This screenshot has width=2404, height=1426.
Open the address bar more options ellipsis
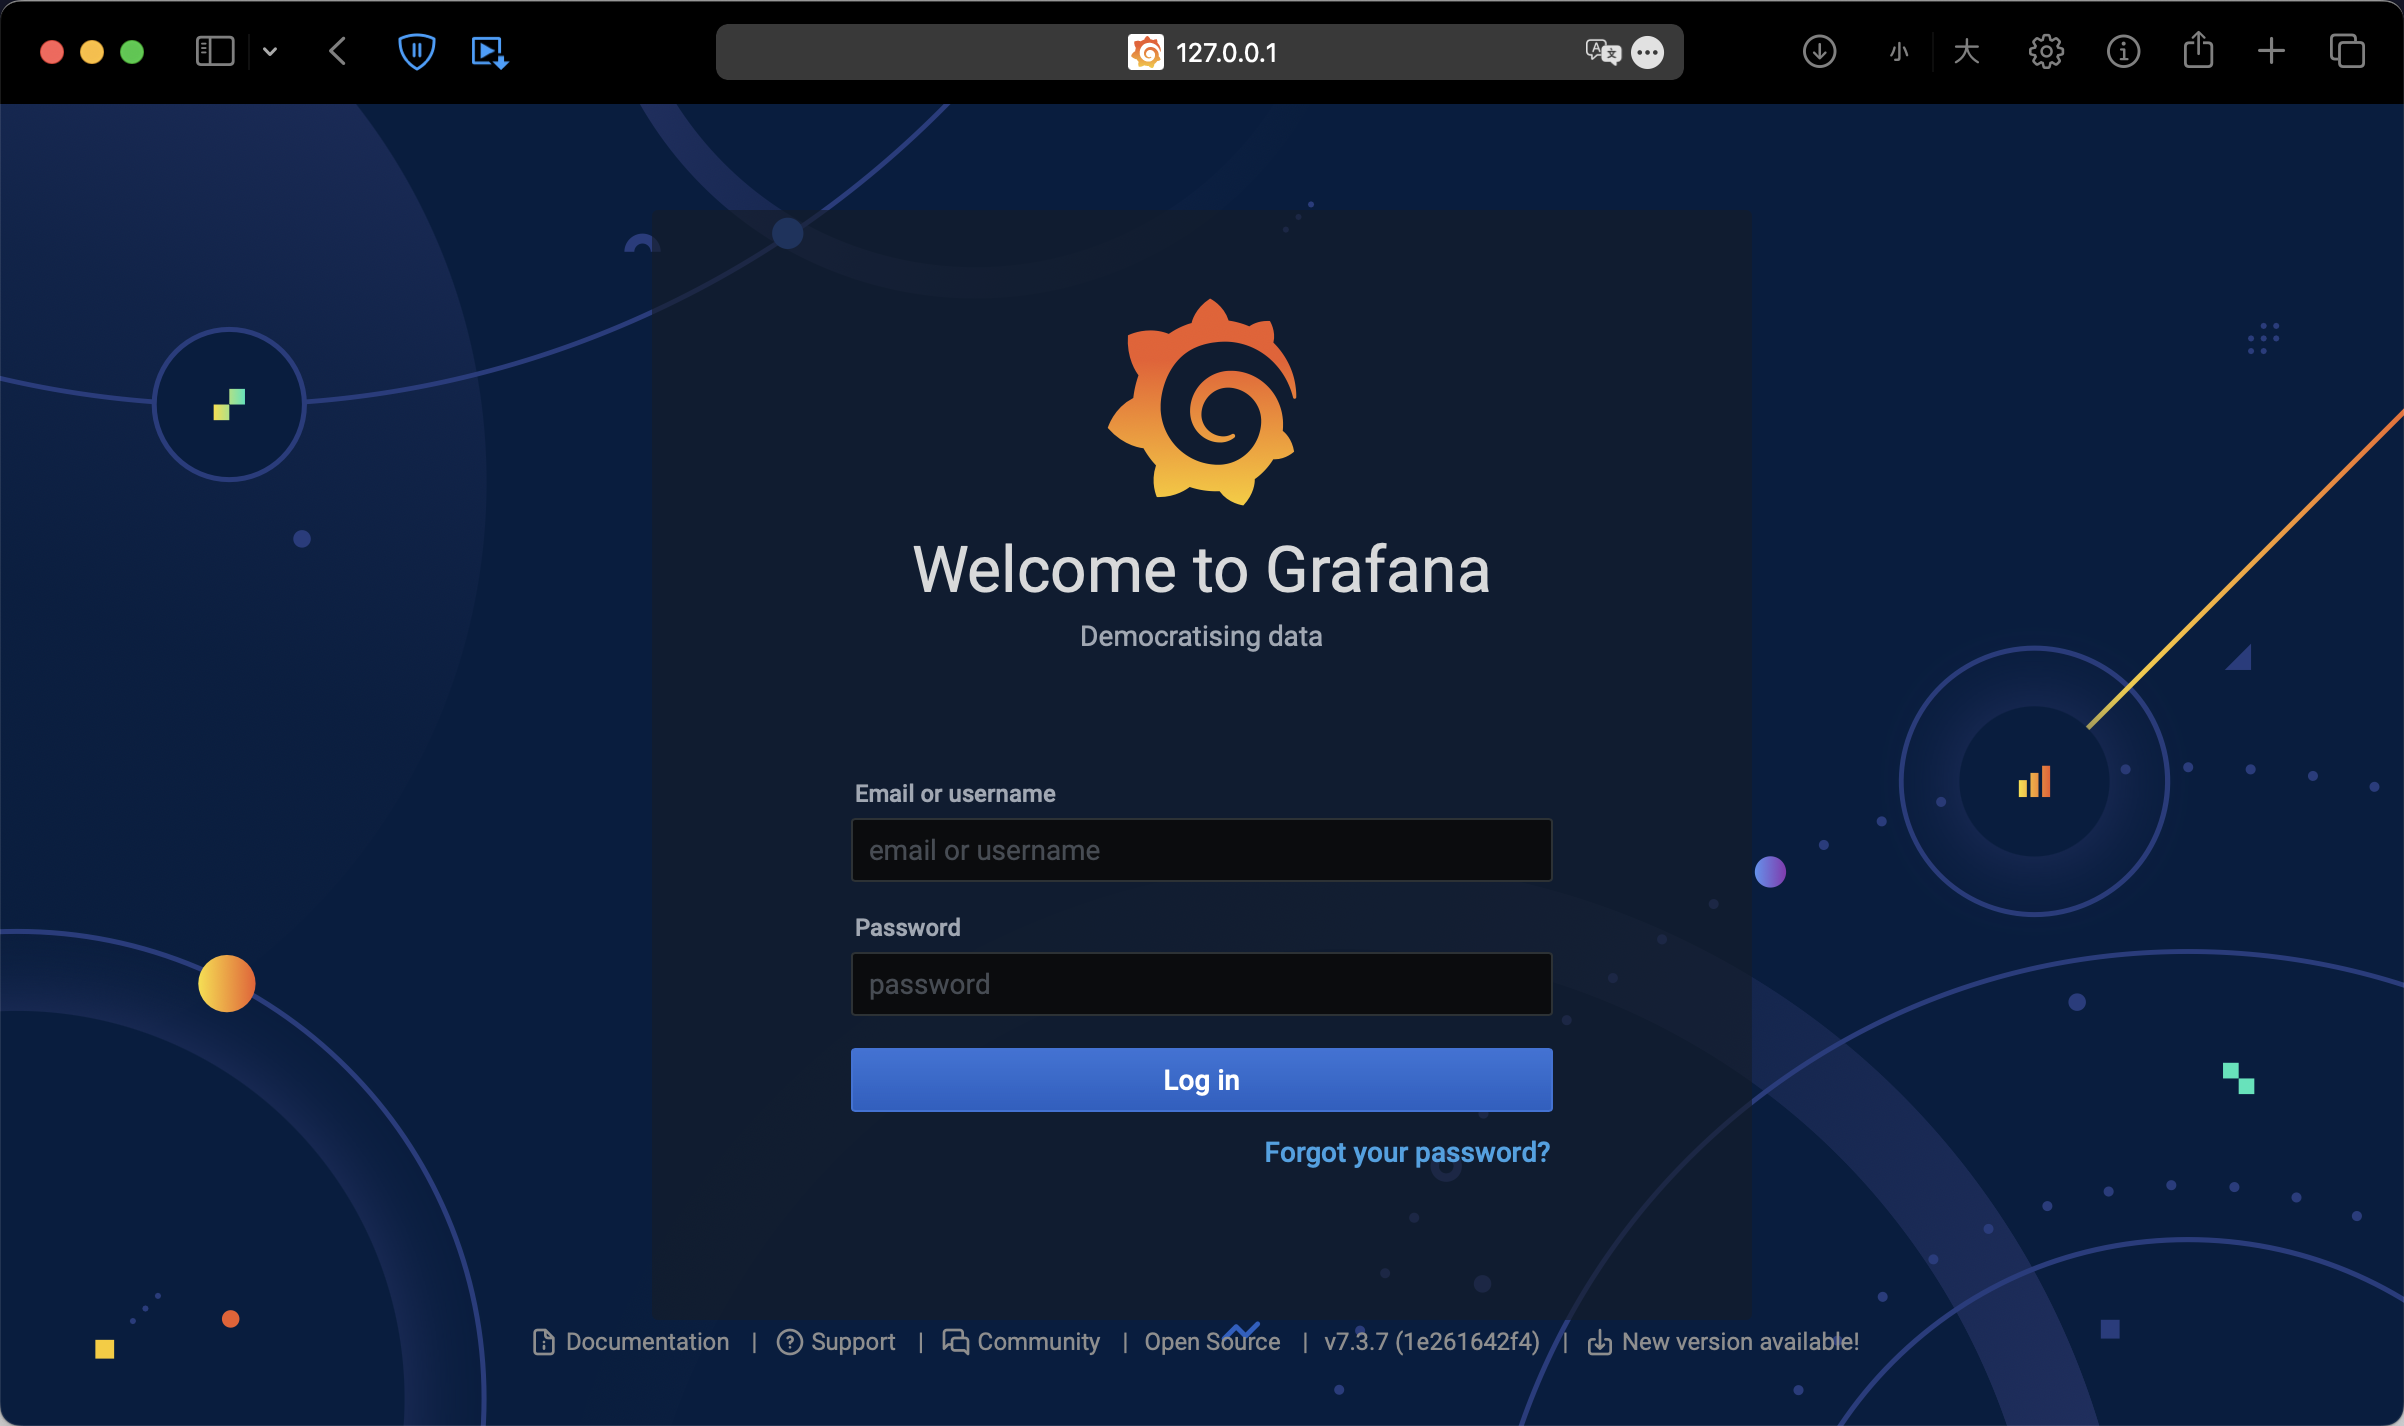(1647, 52)
